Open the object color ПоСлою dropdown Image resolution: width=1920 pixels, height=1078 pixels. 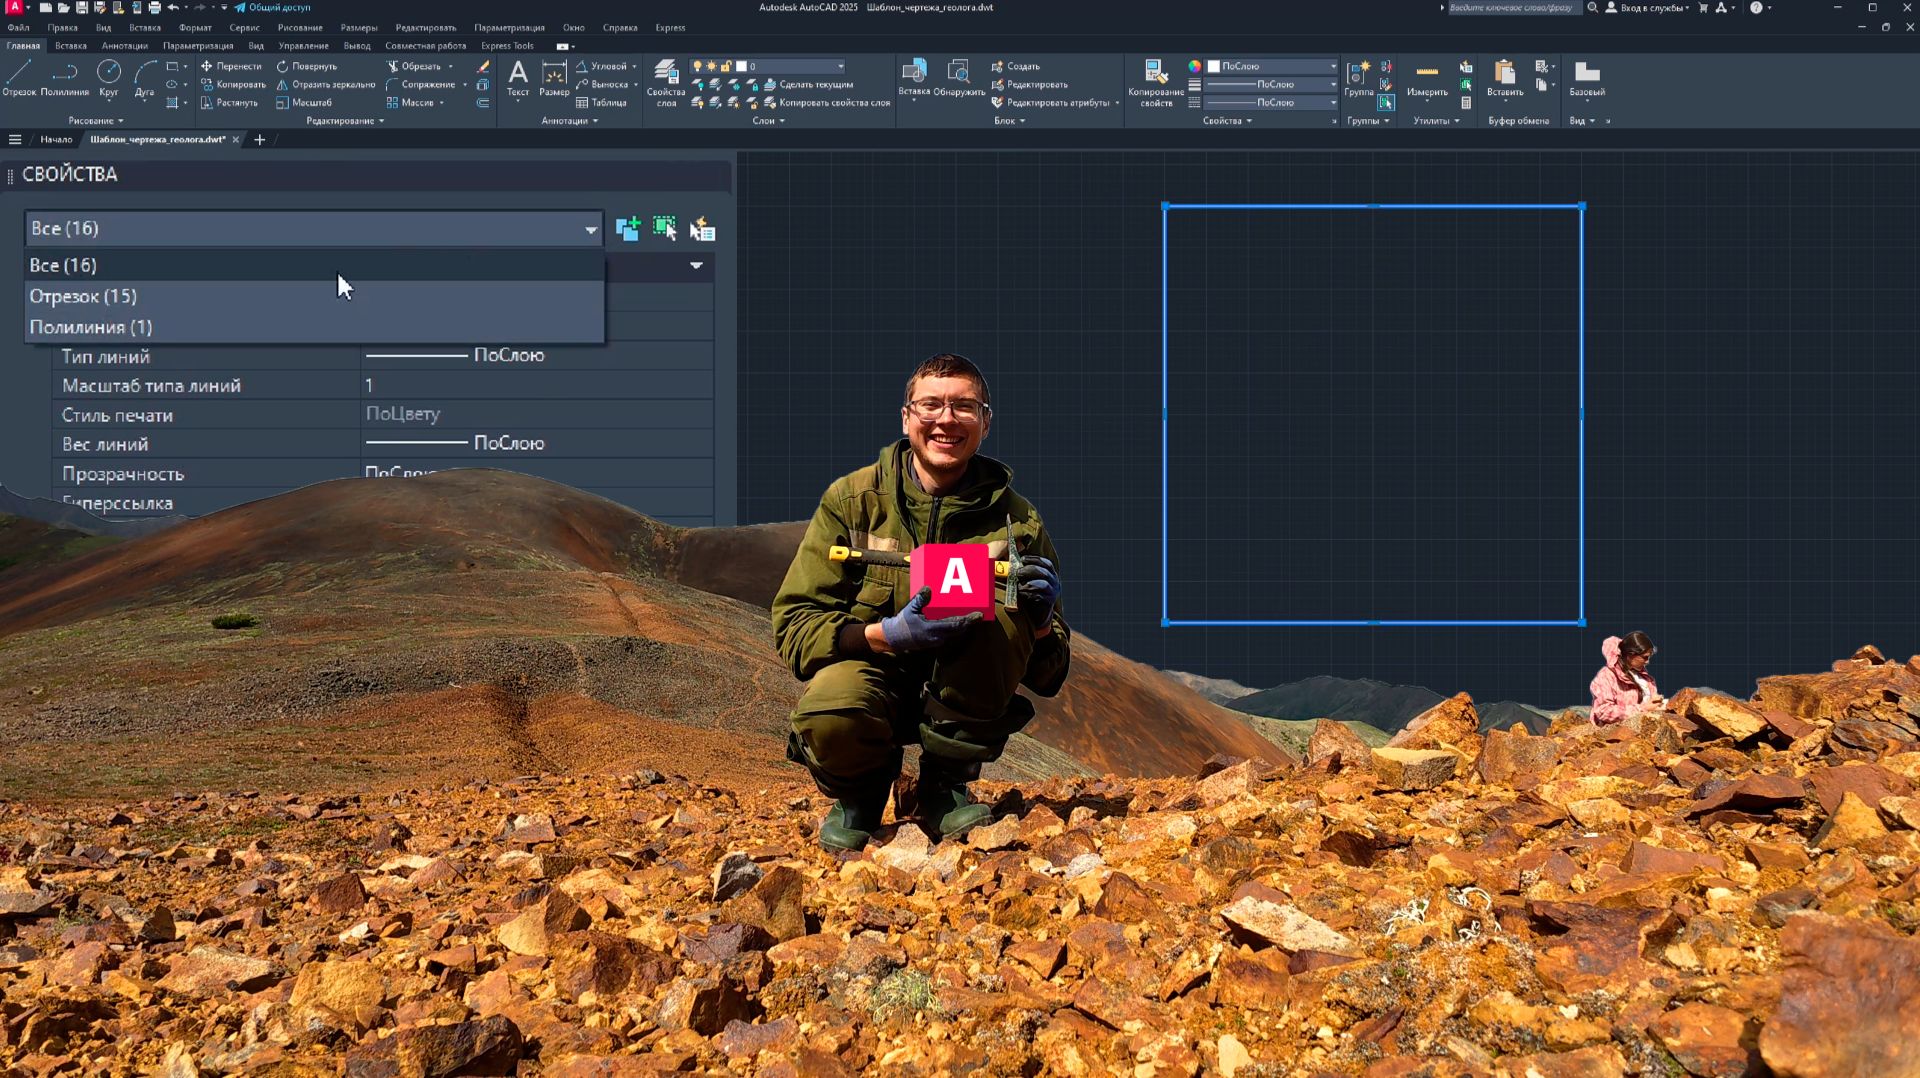(x=1272, y=66)
